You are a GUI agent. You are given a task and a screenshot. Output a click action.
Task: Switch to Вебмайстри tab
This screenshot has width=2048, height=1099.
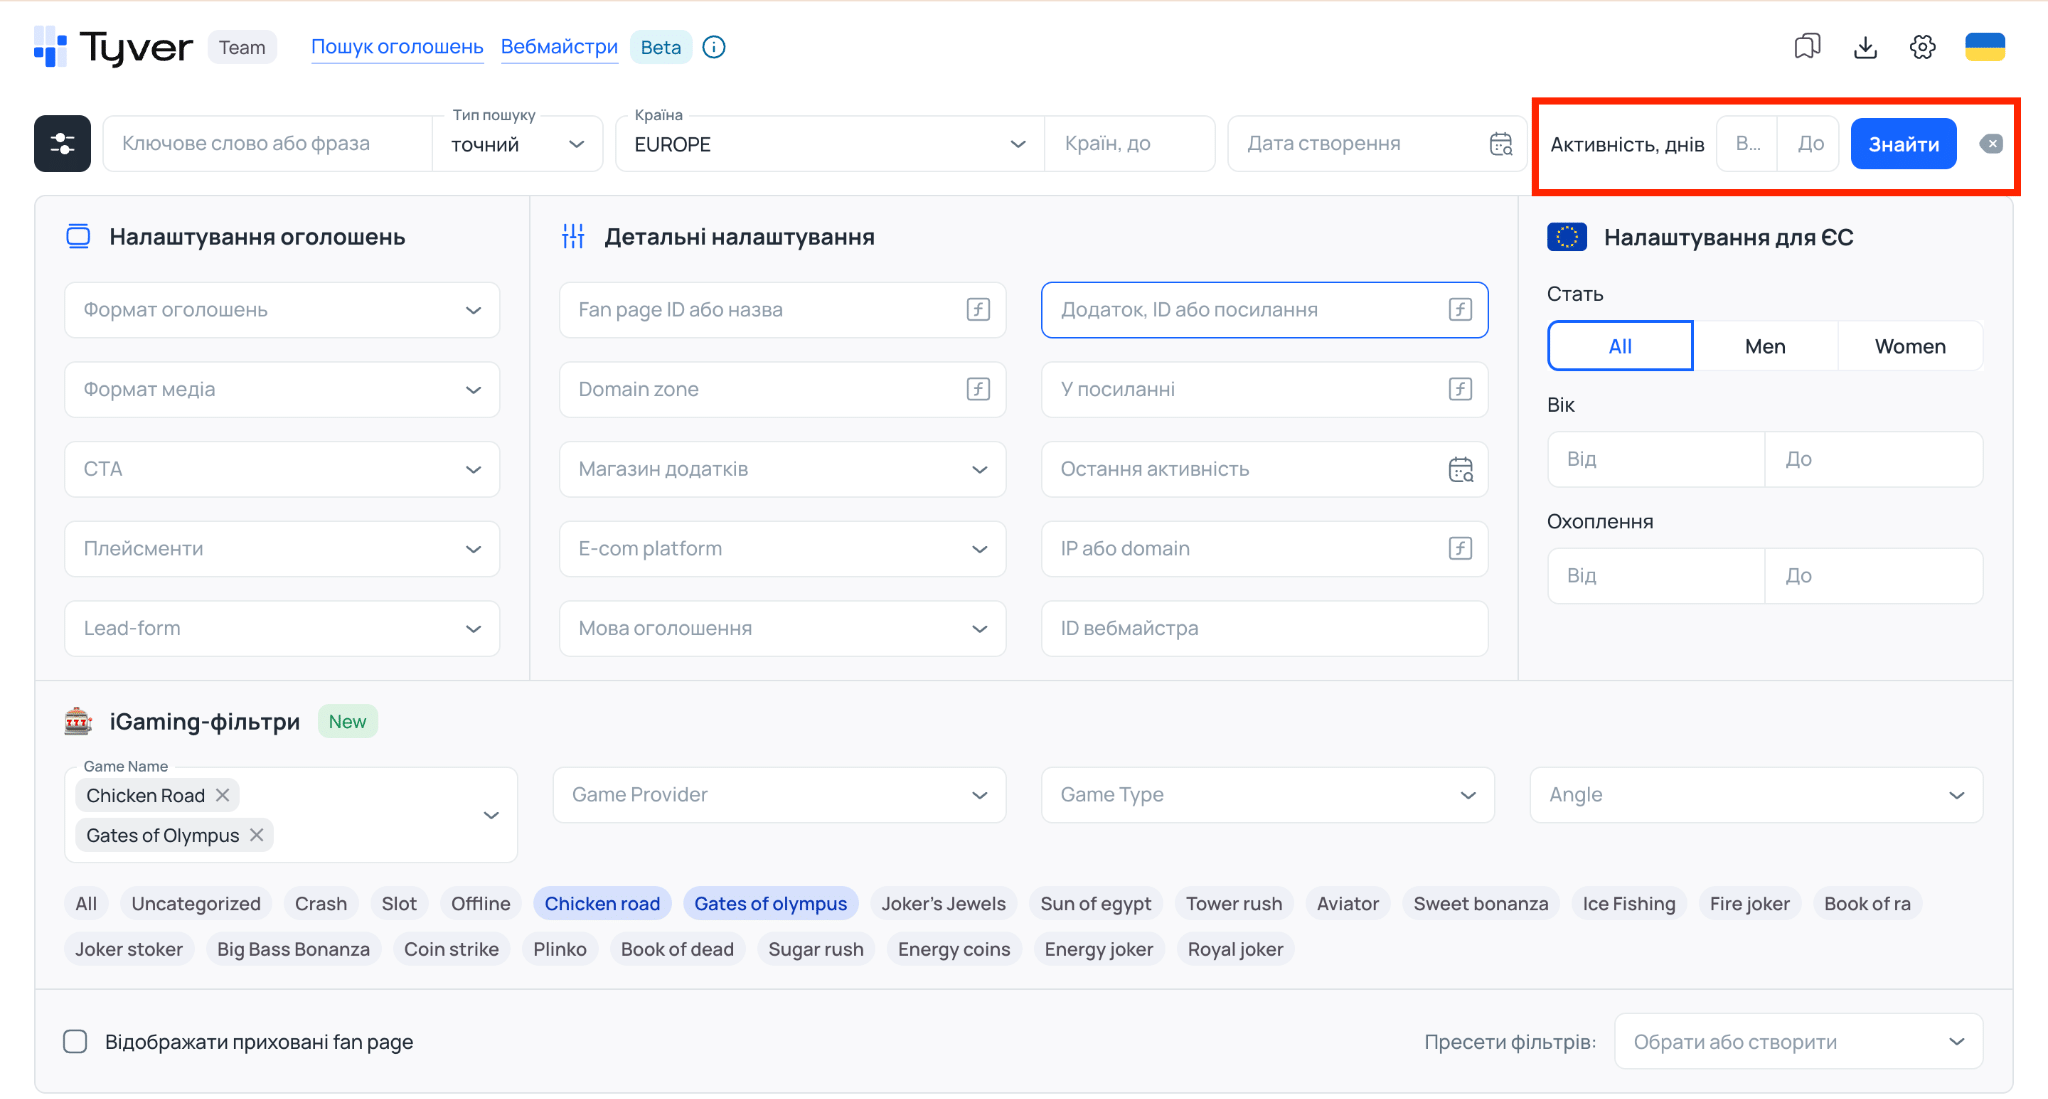[x=559, y=47]
